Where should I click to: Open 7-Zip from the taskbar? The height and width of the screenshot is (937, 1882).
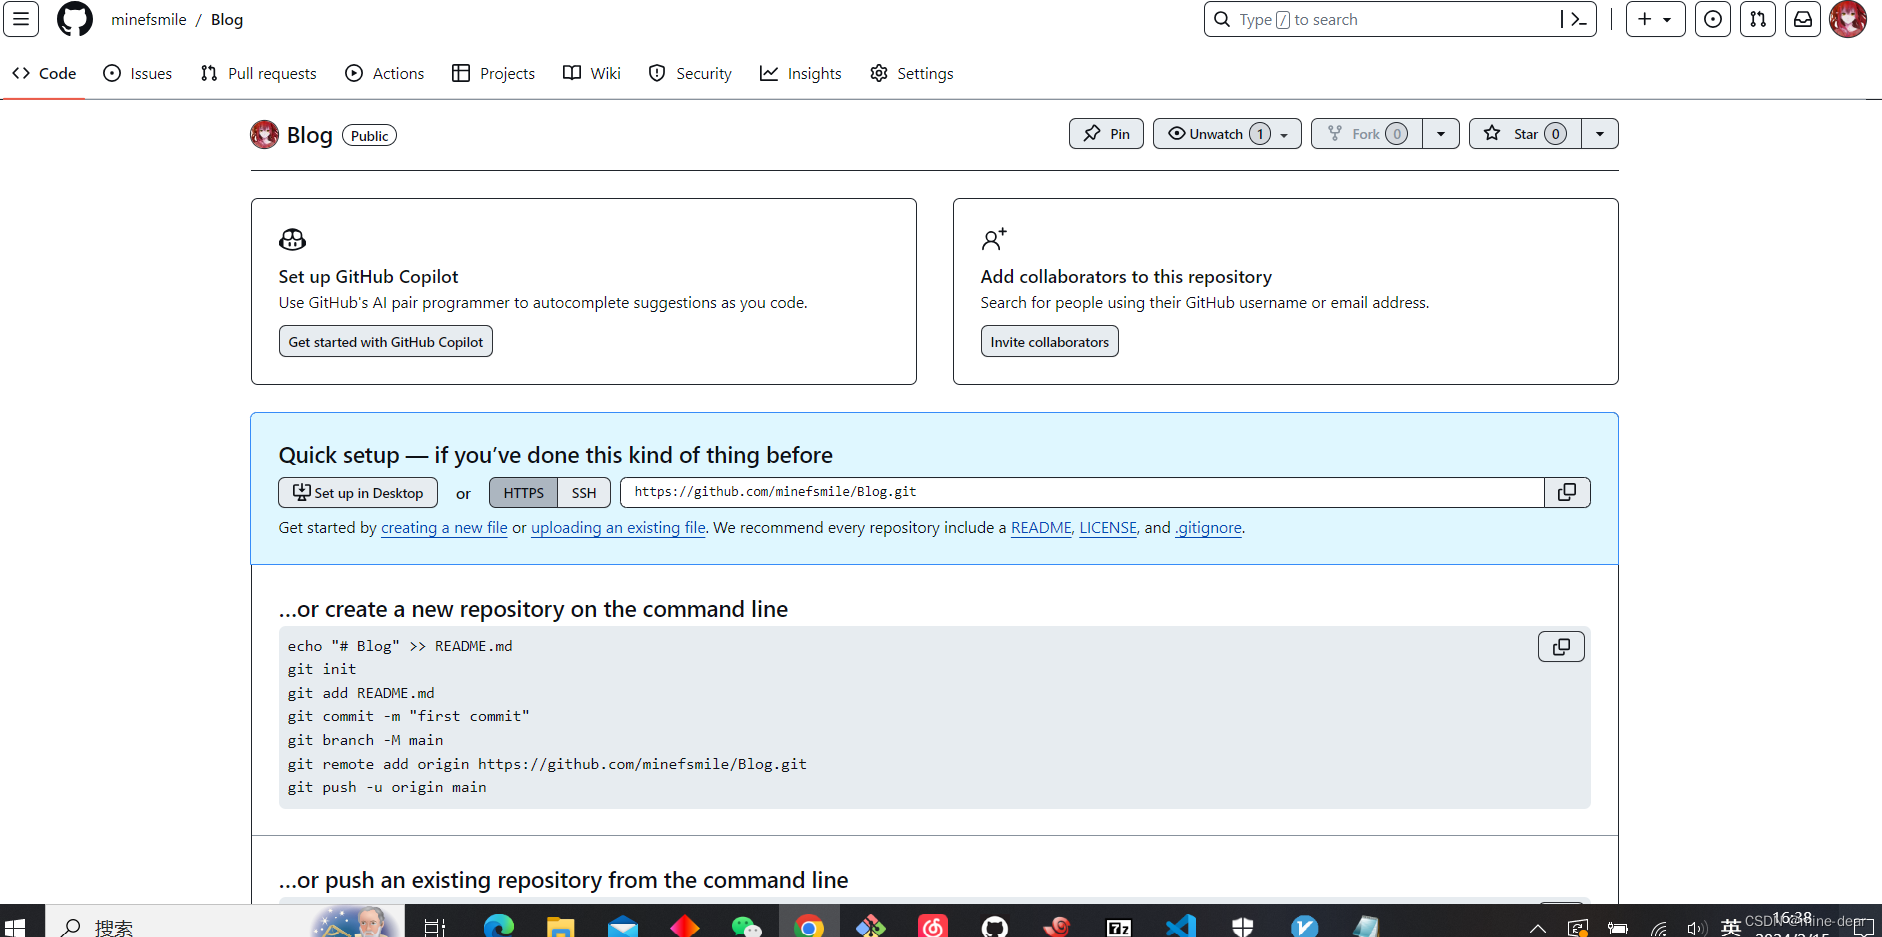coord(1119,927)
